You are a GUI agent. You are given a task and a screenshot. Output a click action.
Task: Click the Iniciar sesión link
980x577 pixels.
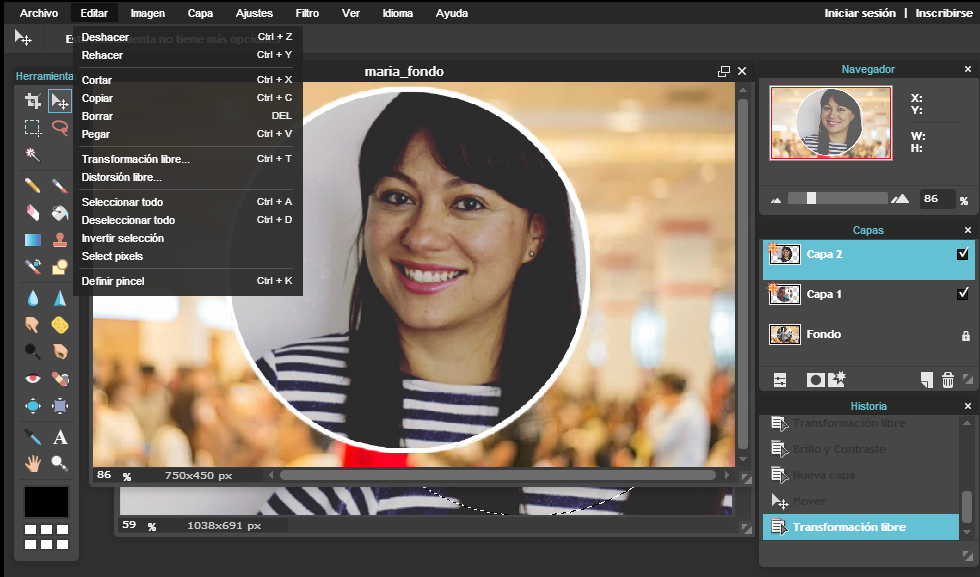coord(860,13)
